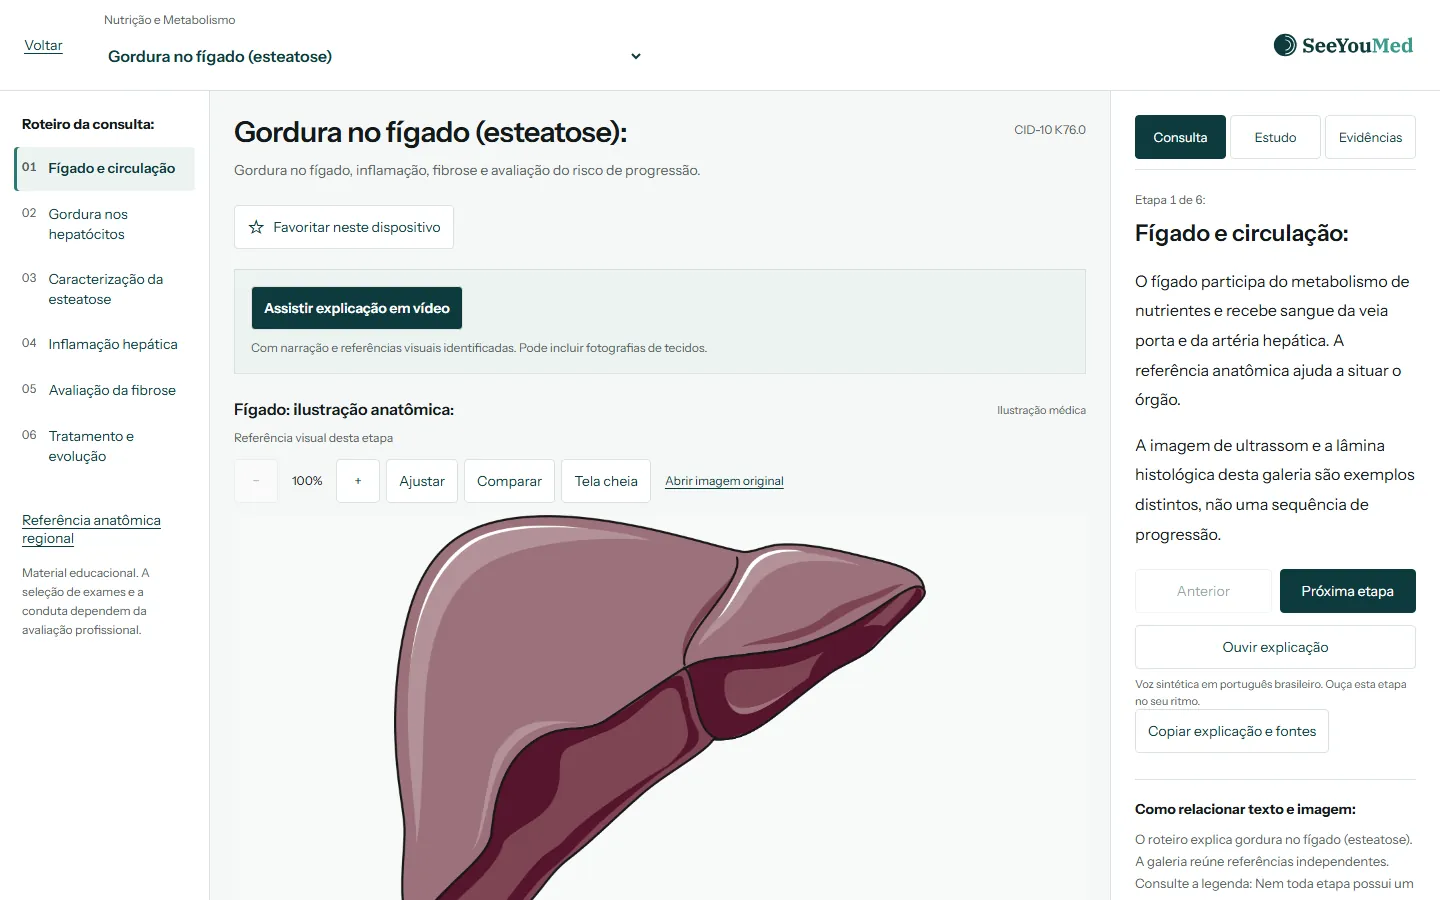
Task: Zoom in the liver image with plus
Action: 358,481
